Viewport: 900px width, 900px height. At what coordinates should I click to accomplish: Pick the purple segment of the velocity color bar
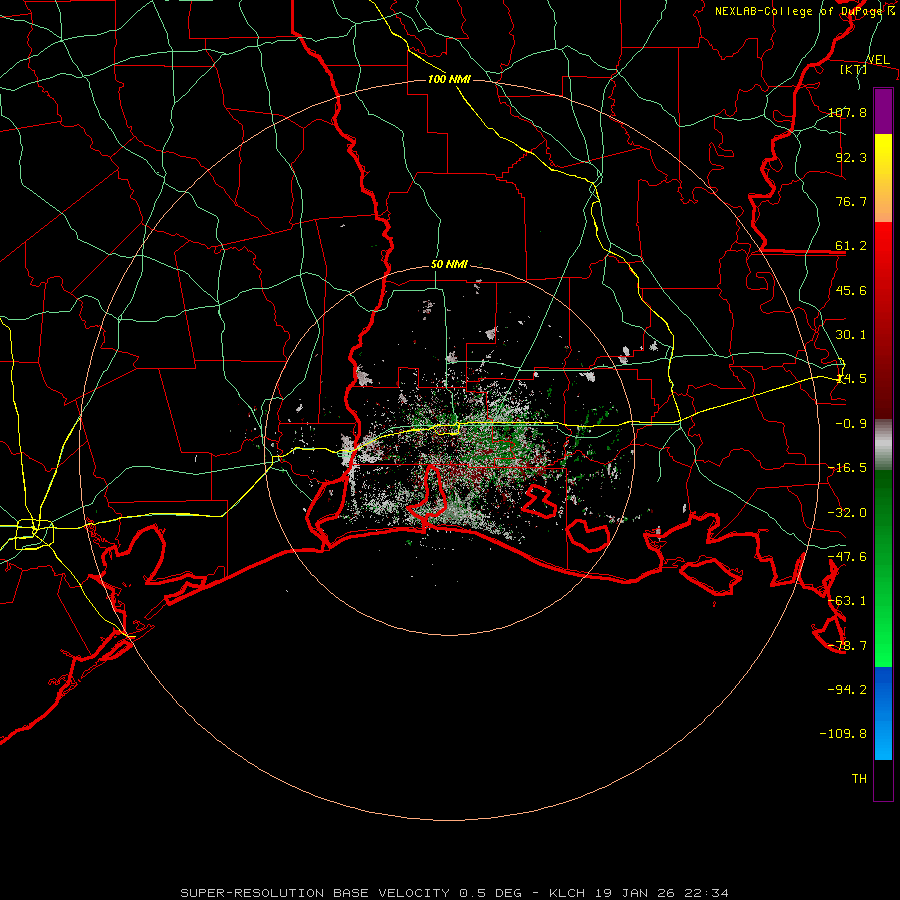click(x=883, y=111)
